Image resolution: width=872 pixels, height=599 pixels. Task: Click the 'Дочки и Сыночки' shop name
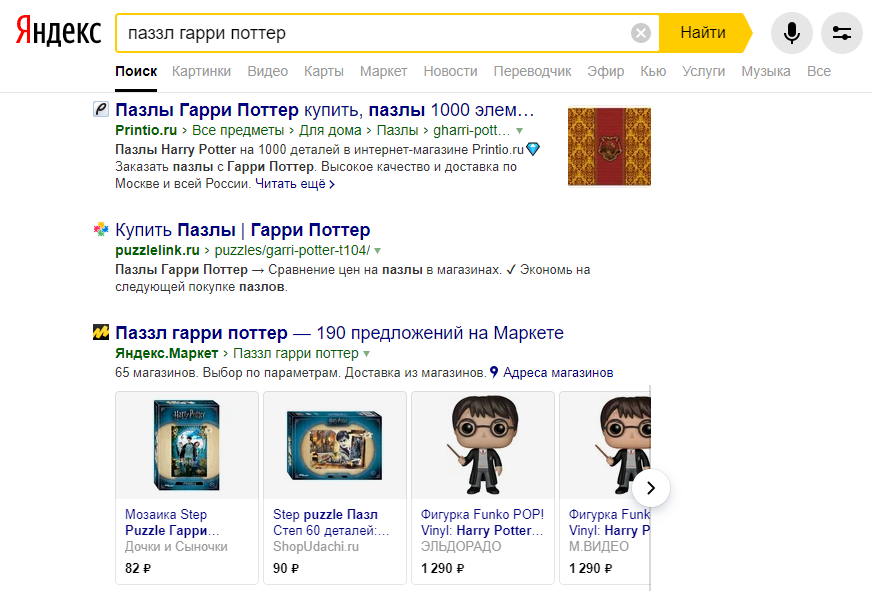pos(176,547)
